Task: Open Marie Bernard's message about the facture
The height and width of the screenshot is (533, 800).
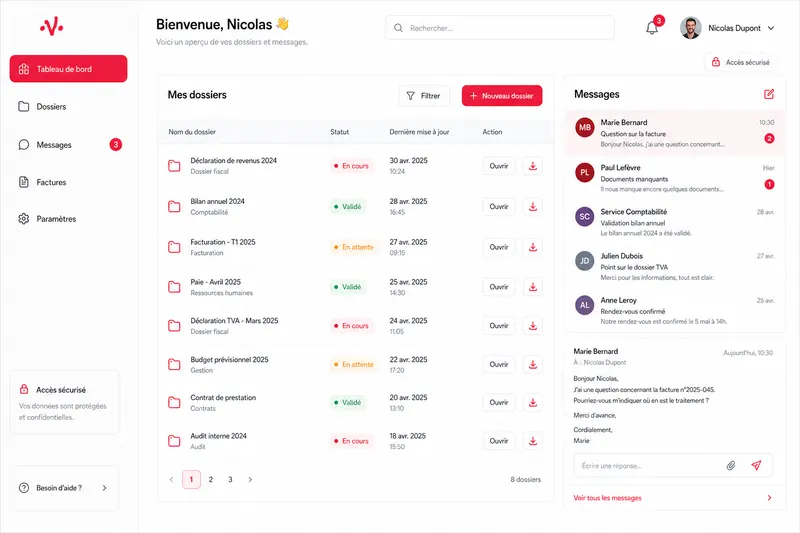Action: coord(675,133)
